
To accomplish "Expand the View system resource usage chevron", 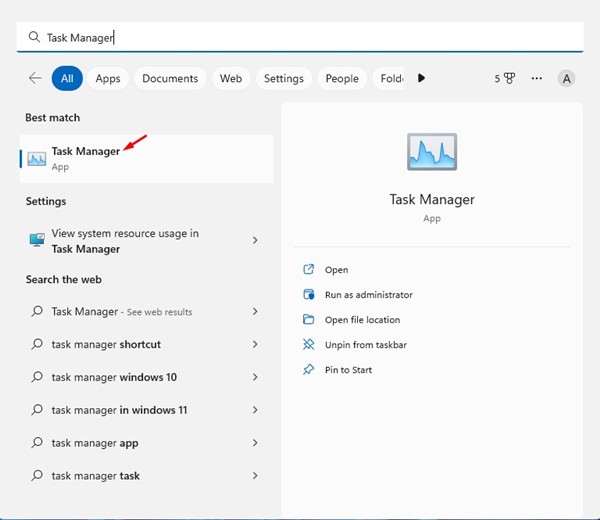I will pyautogui.click(x=255, y=240).
